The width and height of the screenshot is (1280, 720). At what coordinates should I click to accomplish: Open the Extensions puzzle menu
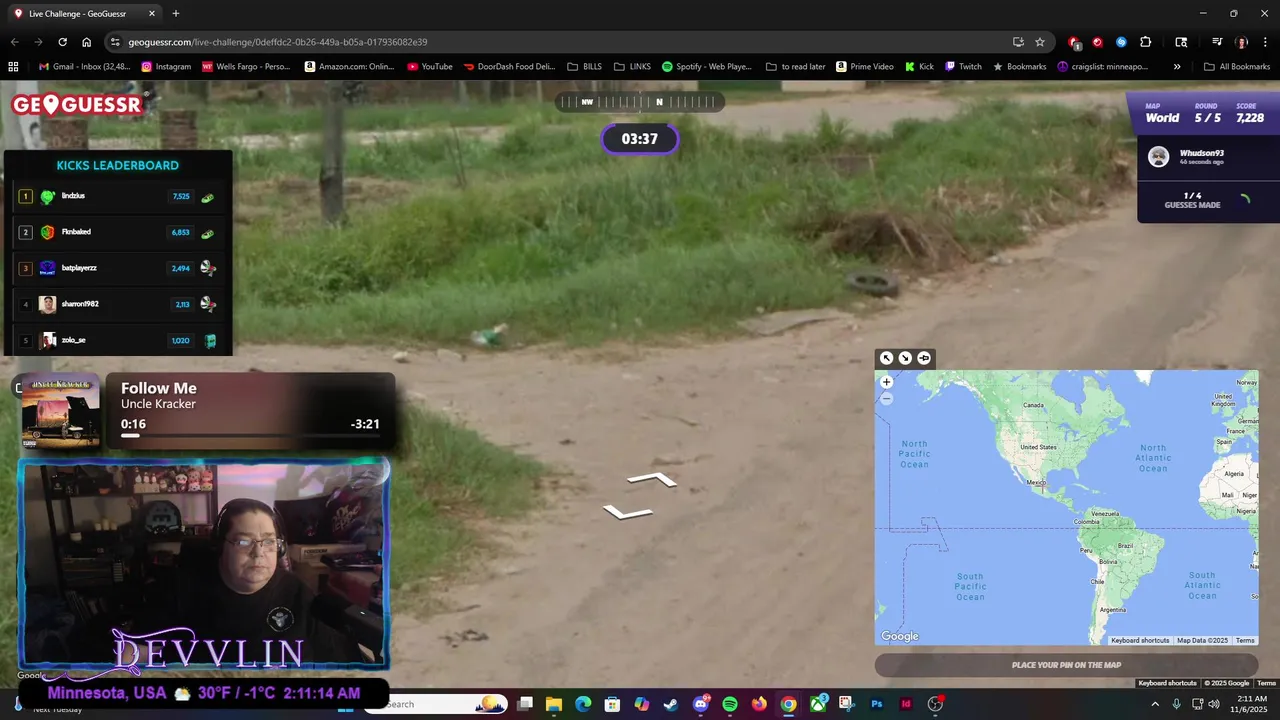pyautogui.click(x=1146, y=42)
